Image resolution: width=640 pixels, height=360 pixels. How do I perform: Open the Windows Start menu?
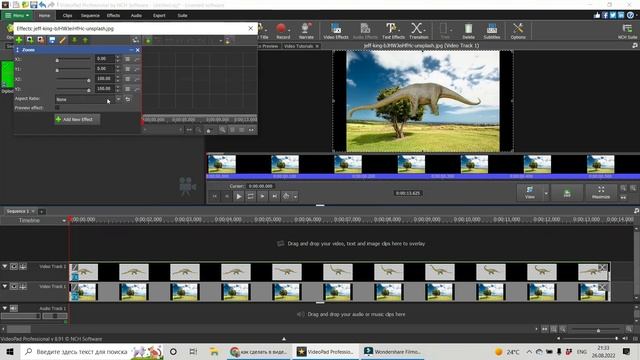pos(9,351)
